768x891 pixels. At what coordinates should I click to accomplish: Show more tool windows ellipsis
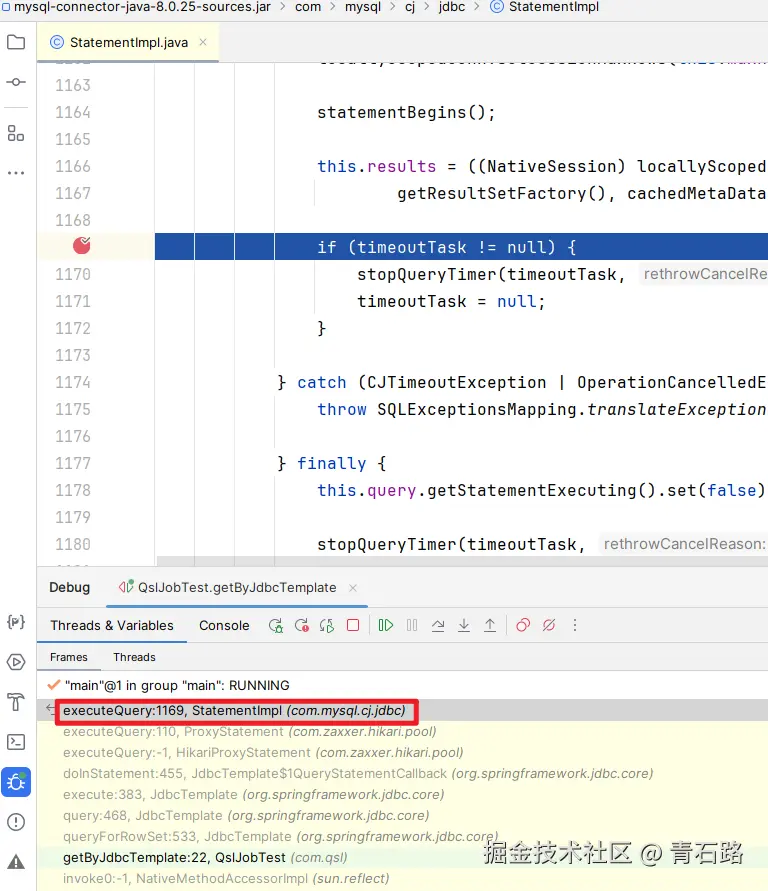(x=16, y=172)
